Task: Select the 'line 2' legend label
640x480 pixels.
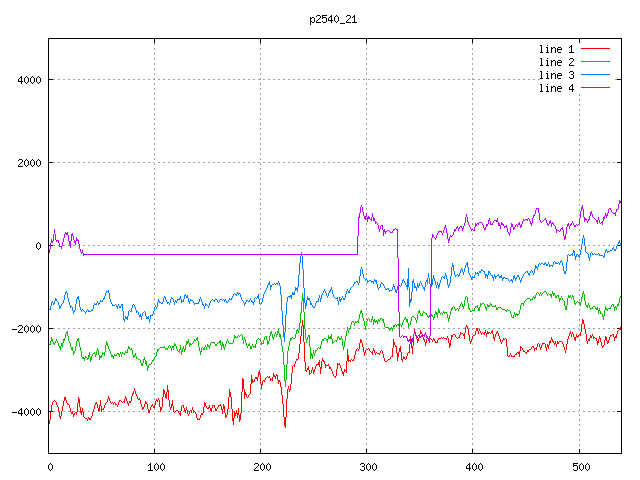Action: click(556, 62)
